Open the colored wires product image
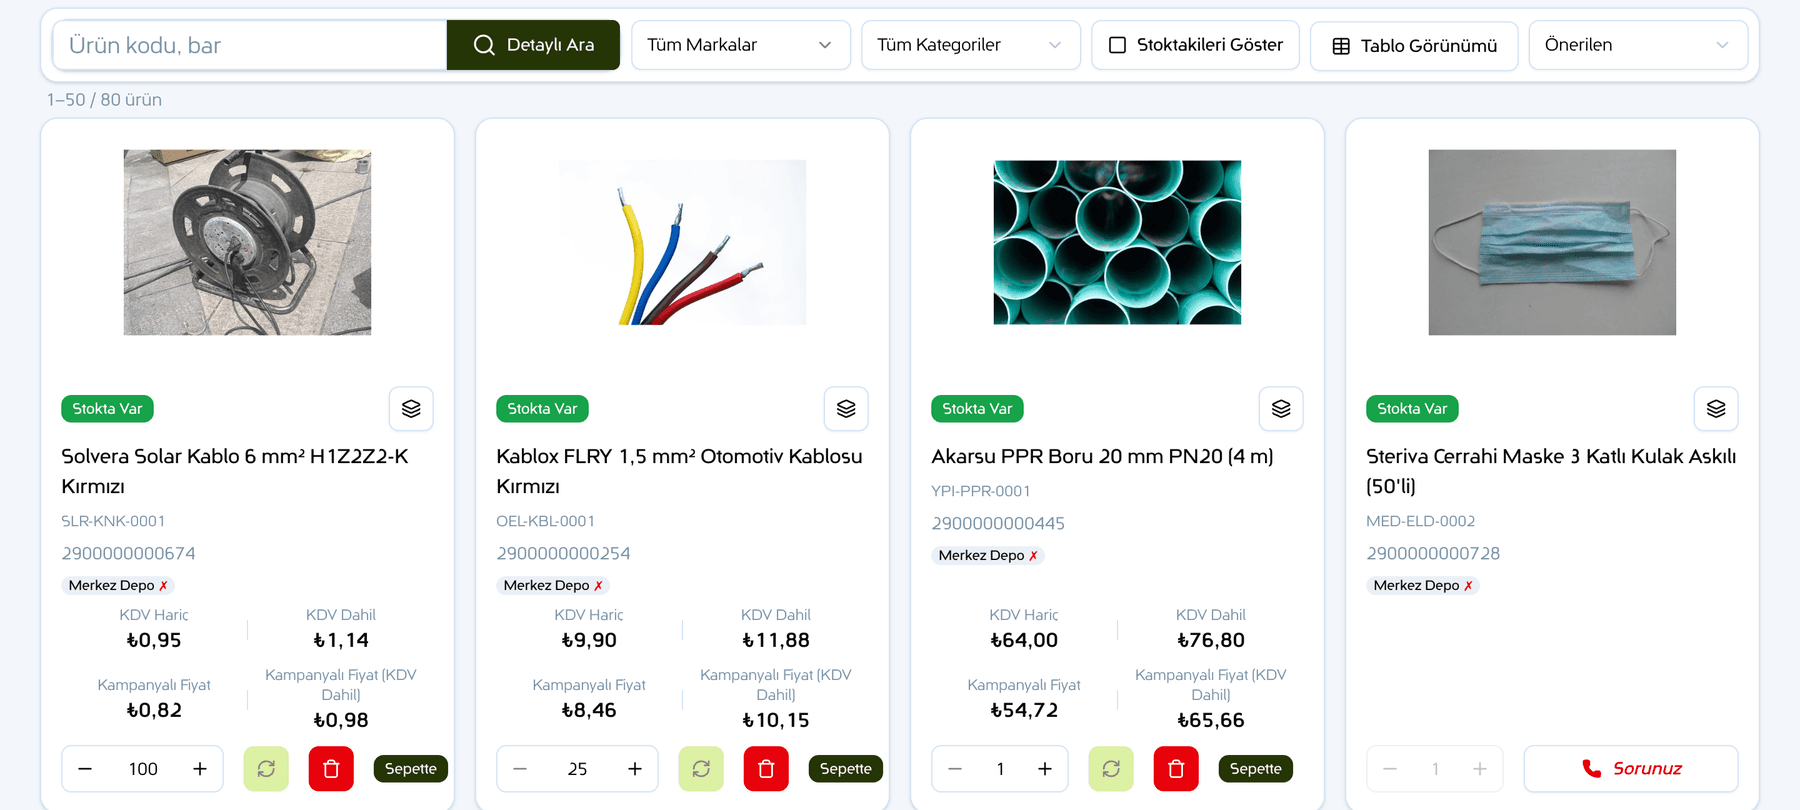This screenshot has height=810, width=1800. [x=683, y=242]
